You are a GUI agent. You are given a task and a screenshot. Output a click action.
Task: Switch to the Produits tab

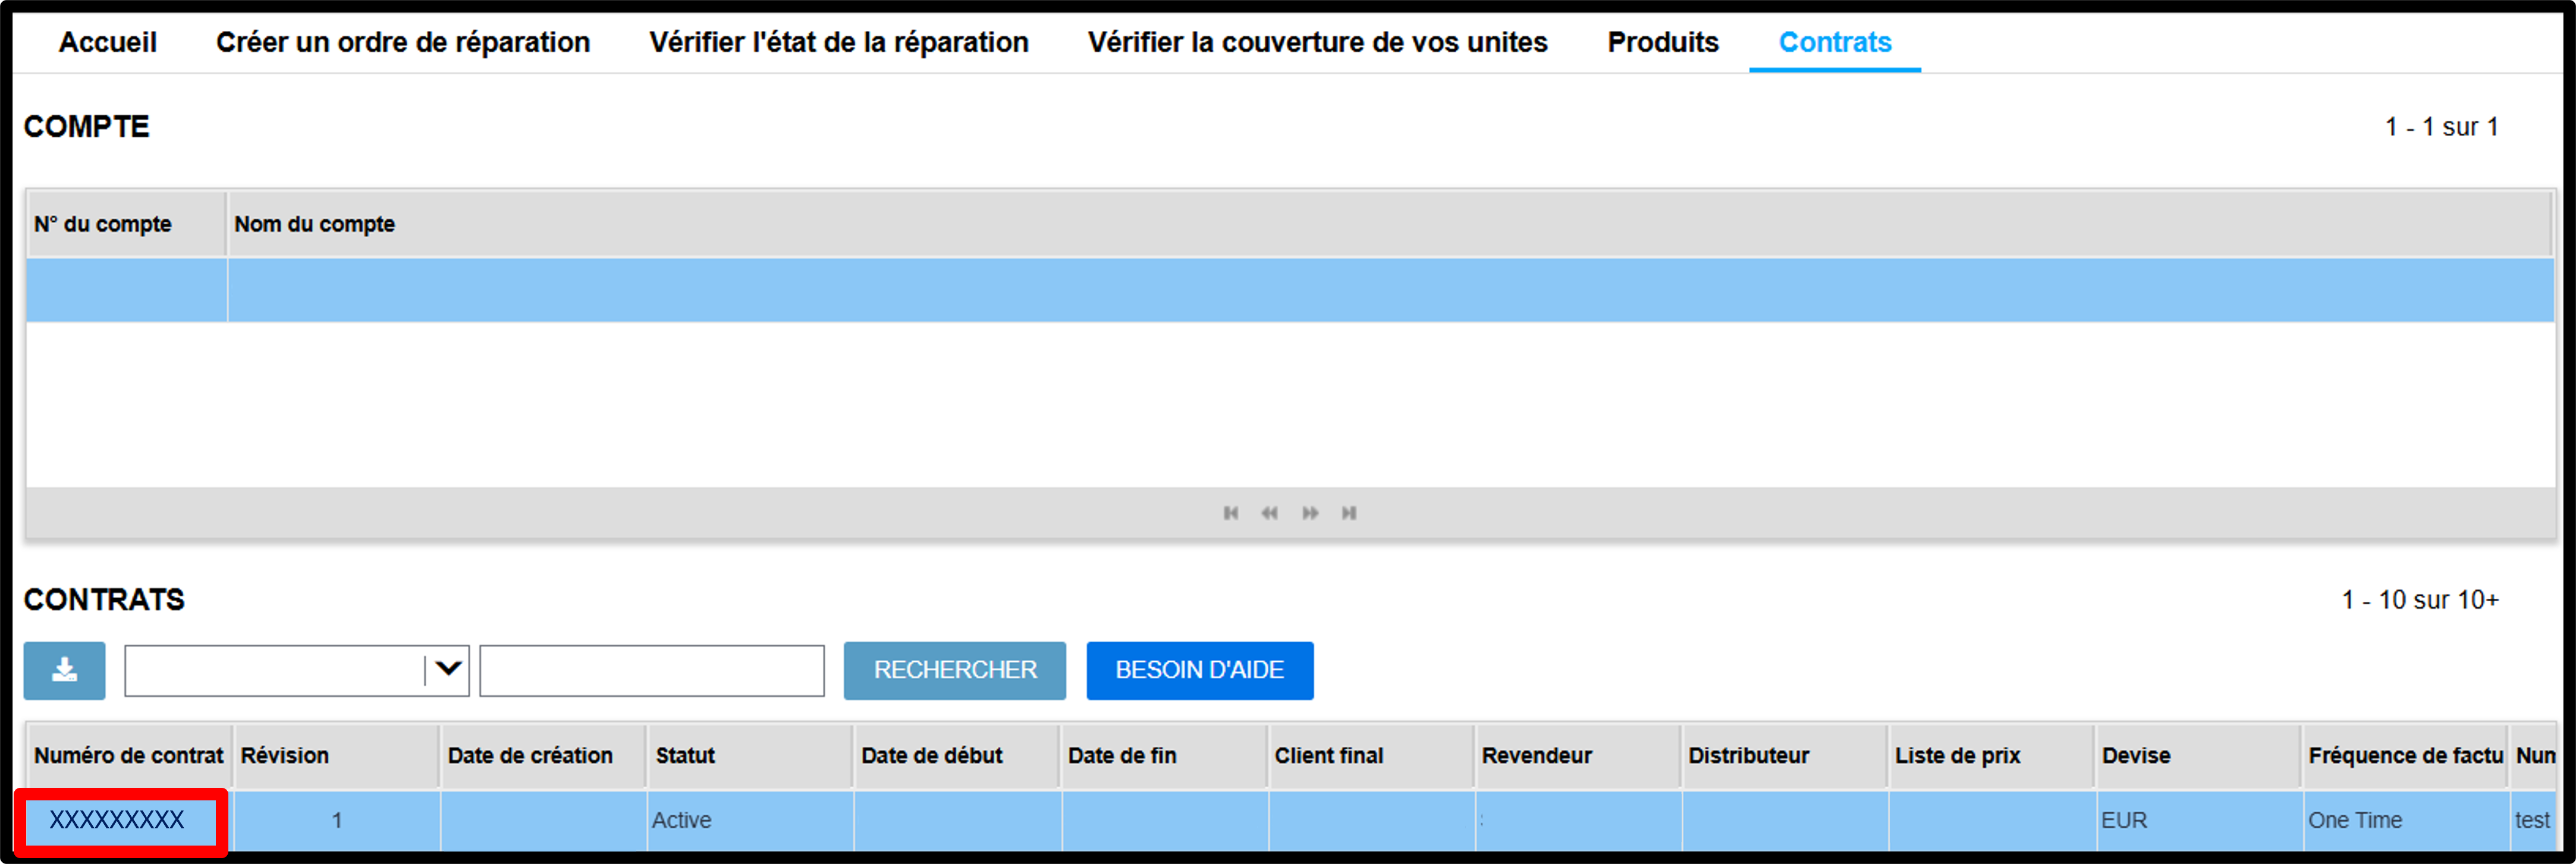(x=1663, y=42)
